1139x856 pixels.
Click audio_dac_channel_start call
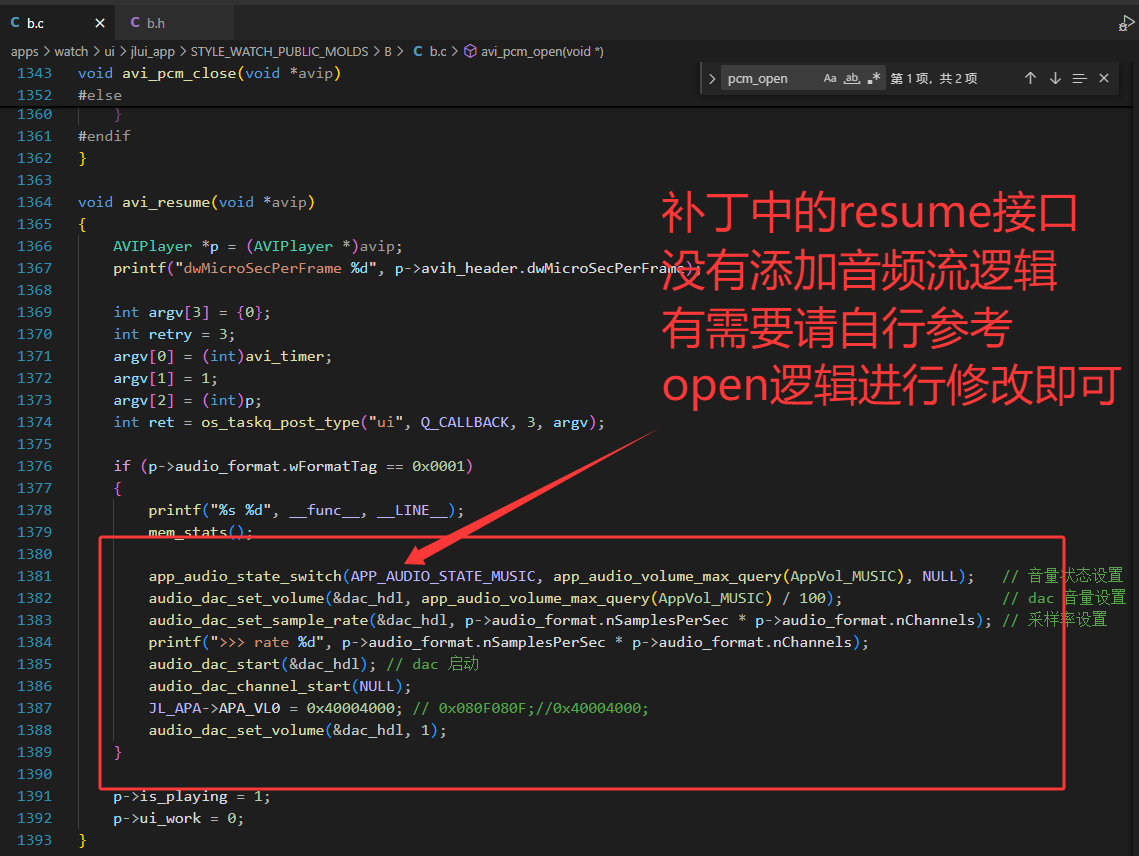click(249, 686)
